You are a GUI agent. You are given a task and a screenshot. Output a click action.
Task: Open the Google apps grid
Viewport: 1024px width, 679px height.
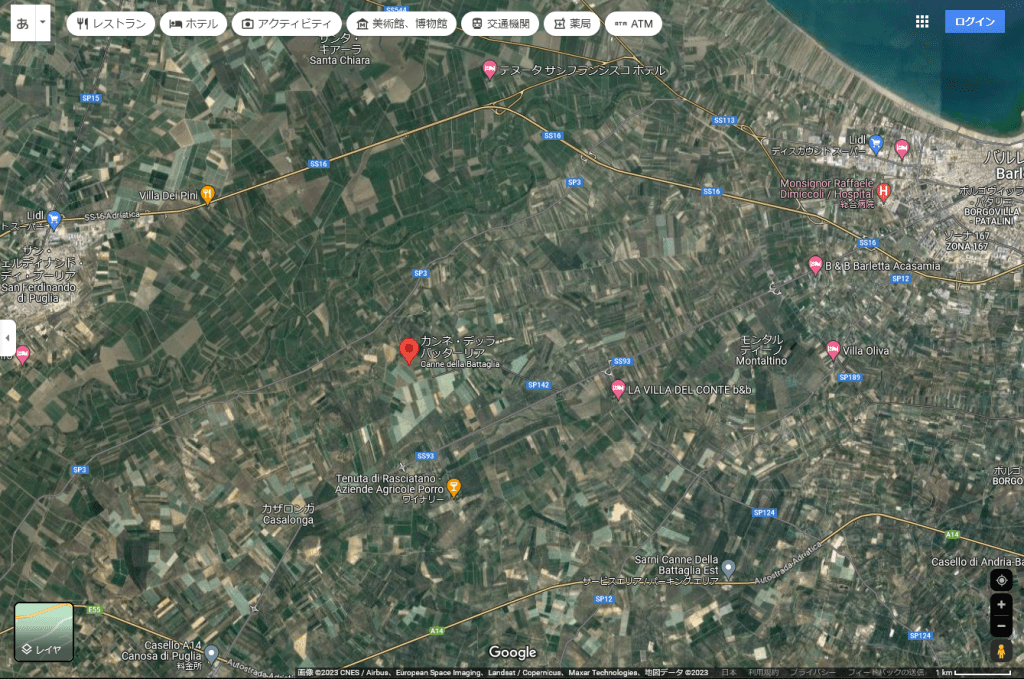point(922,22)
